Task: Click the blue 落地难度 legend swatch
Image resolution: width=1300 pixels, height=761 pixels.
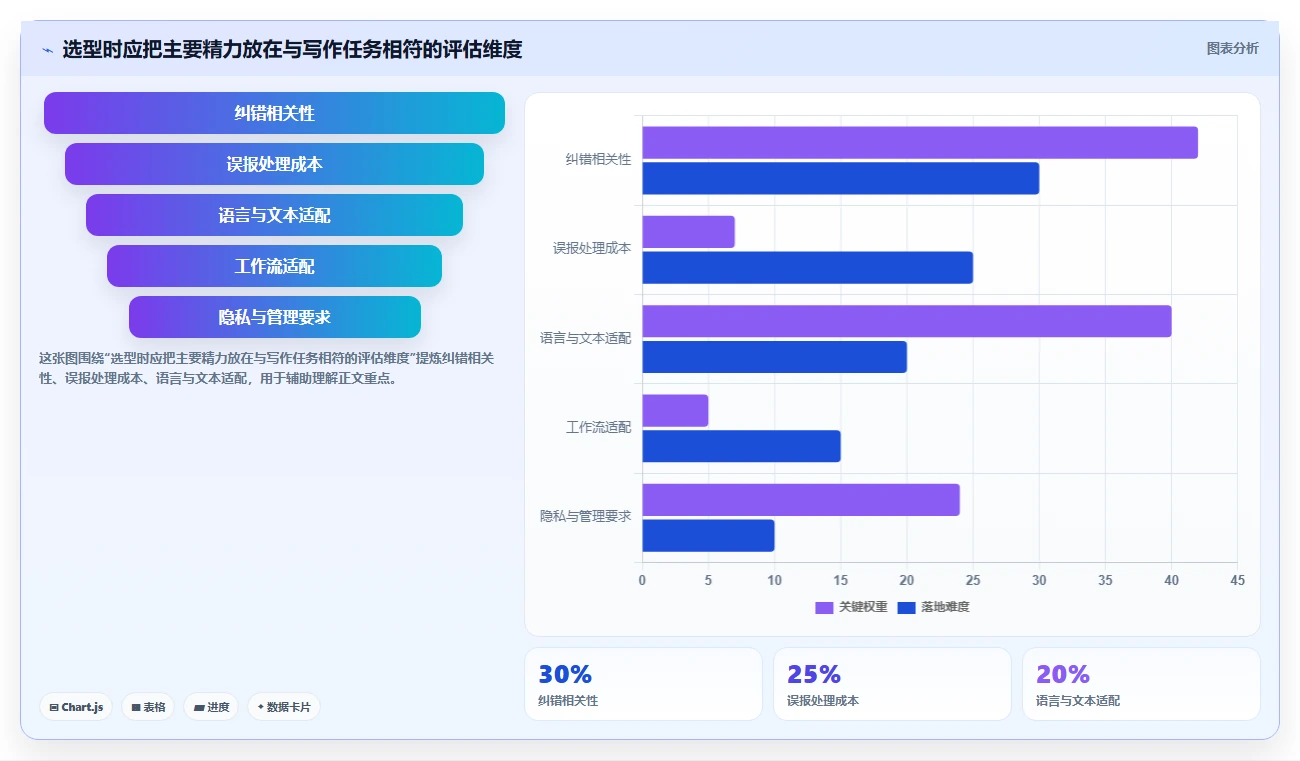Action: point(906,607)
